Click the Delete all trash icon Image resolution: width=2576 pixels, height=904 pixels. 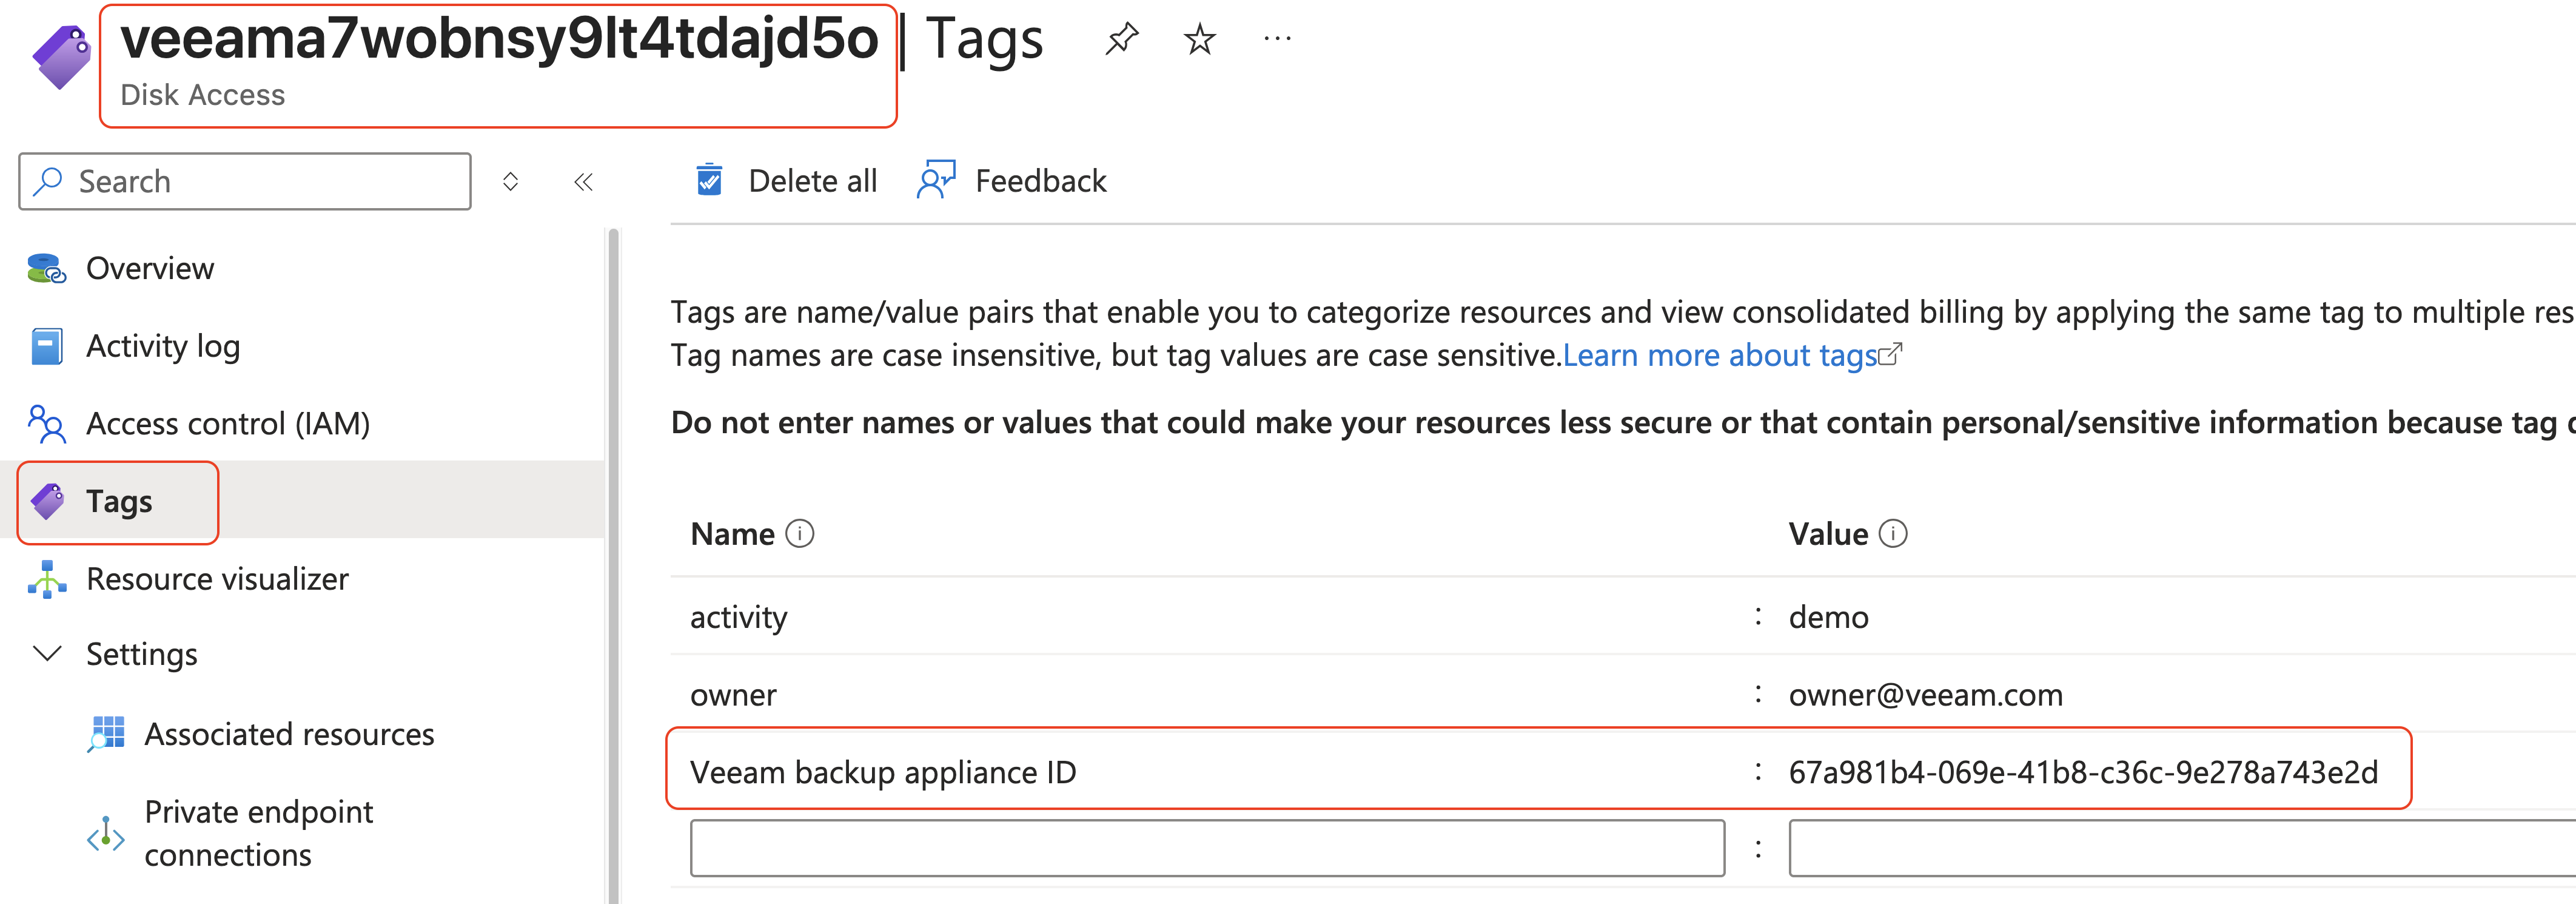(709, 180)
